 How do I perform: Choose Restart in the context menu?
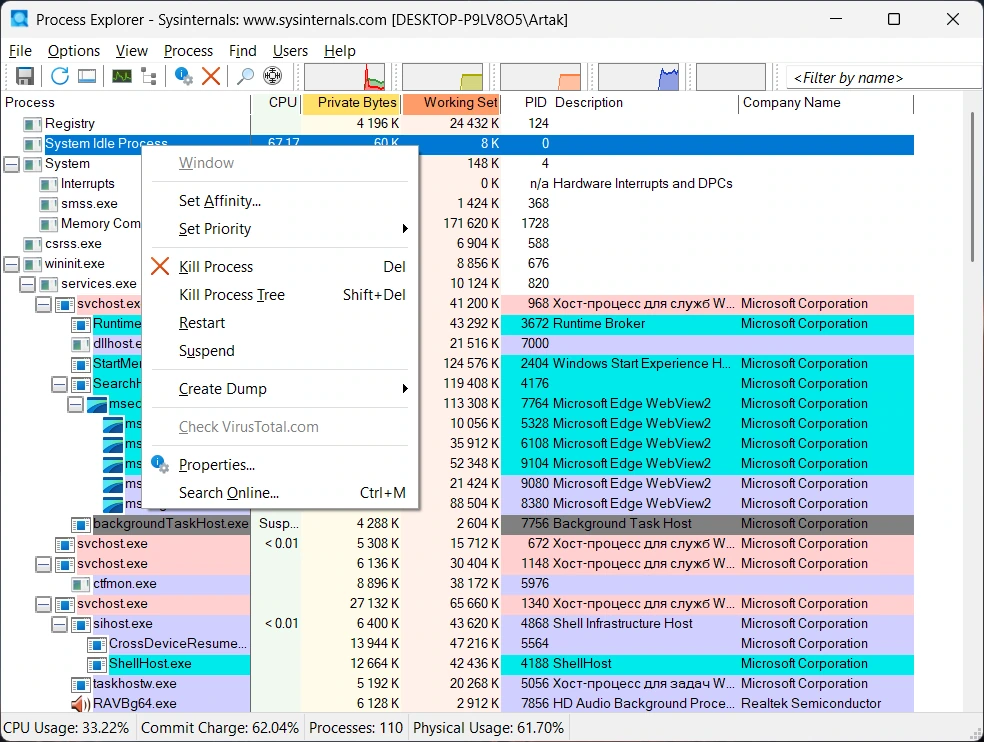tap(280, 323)
